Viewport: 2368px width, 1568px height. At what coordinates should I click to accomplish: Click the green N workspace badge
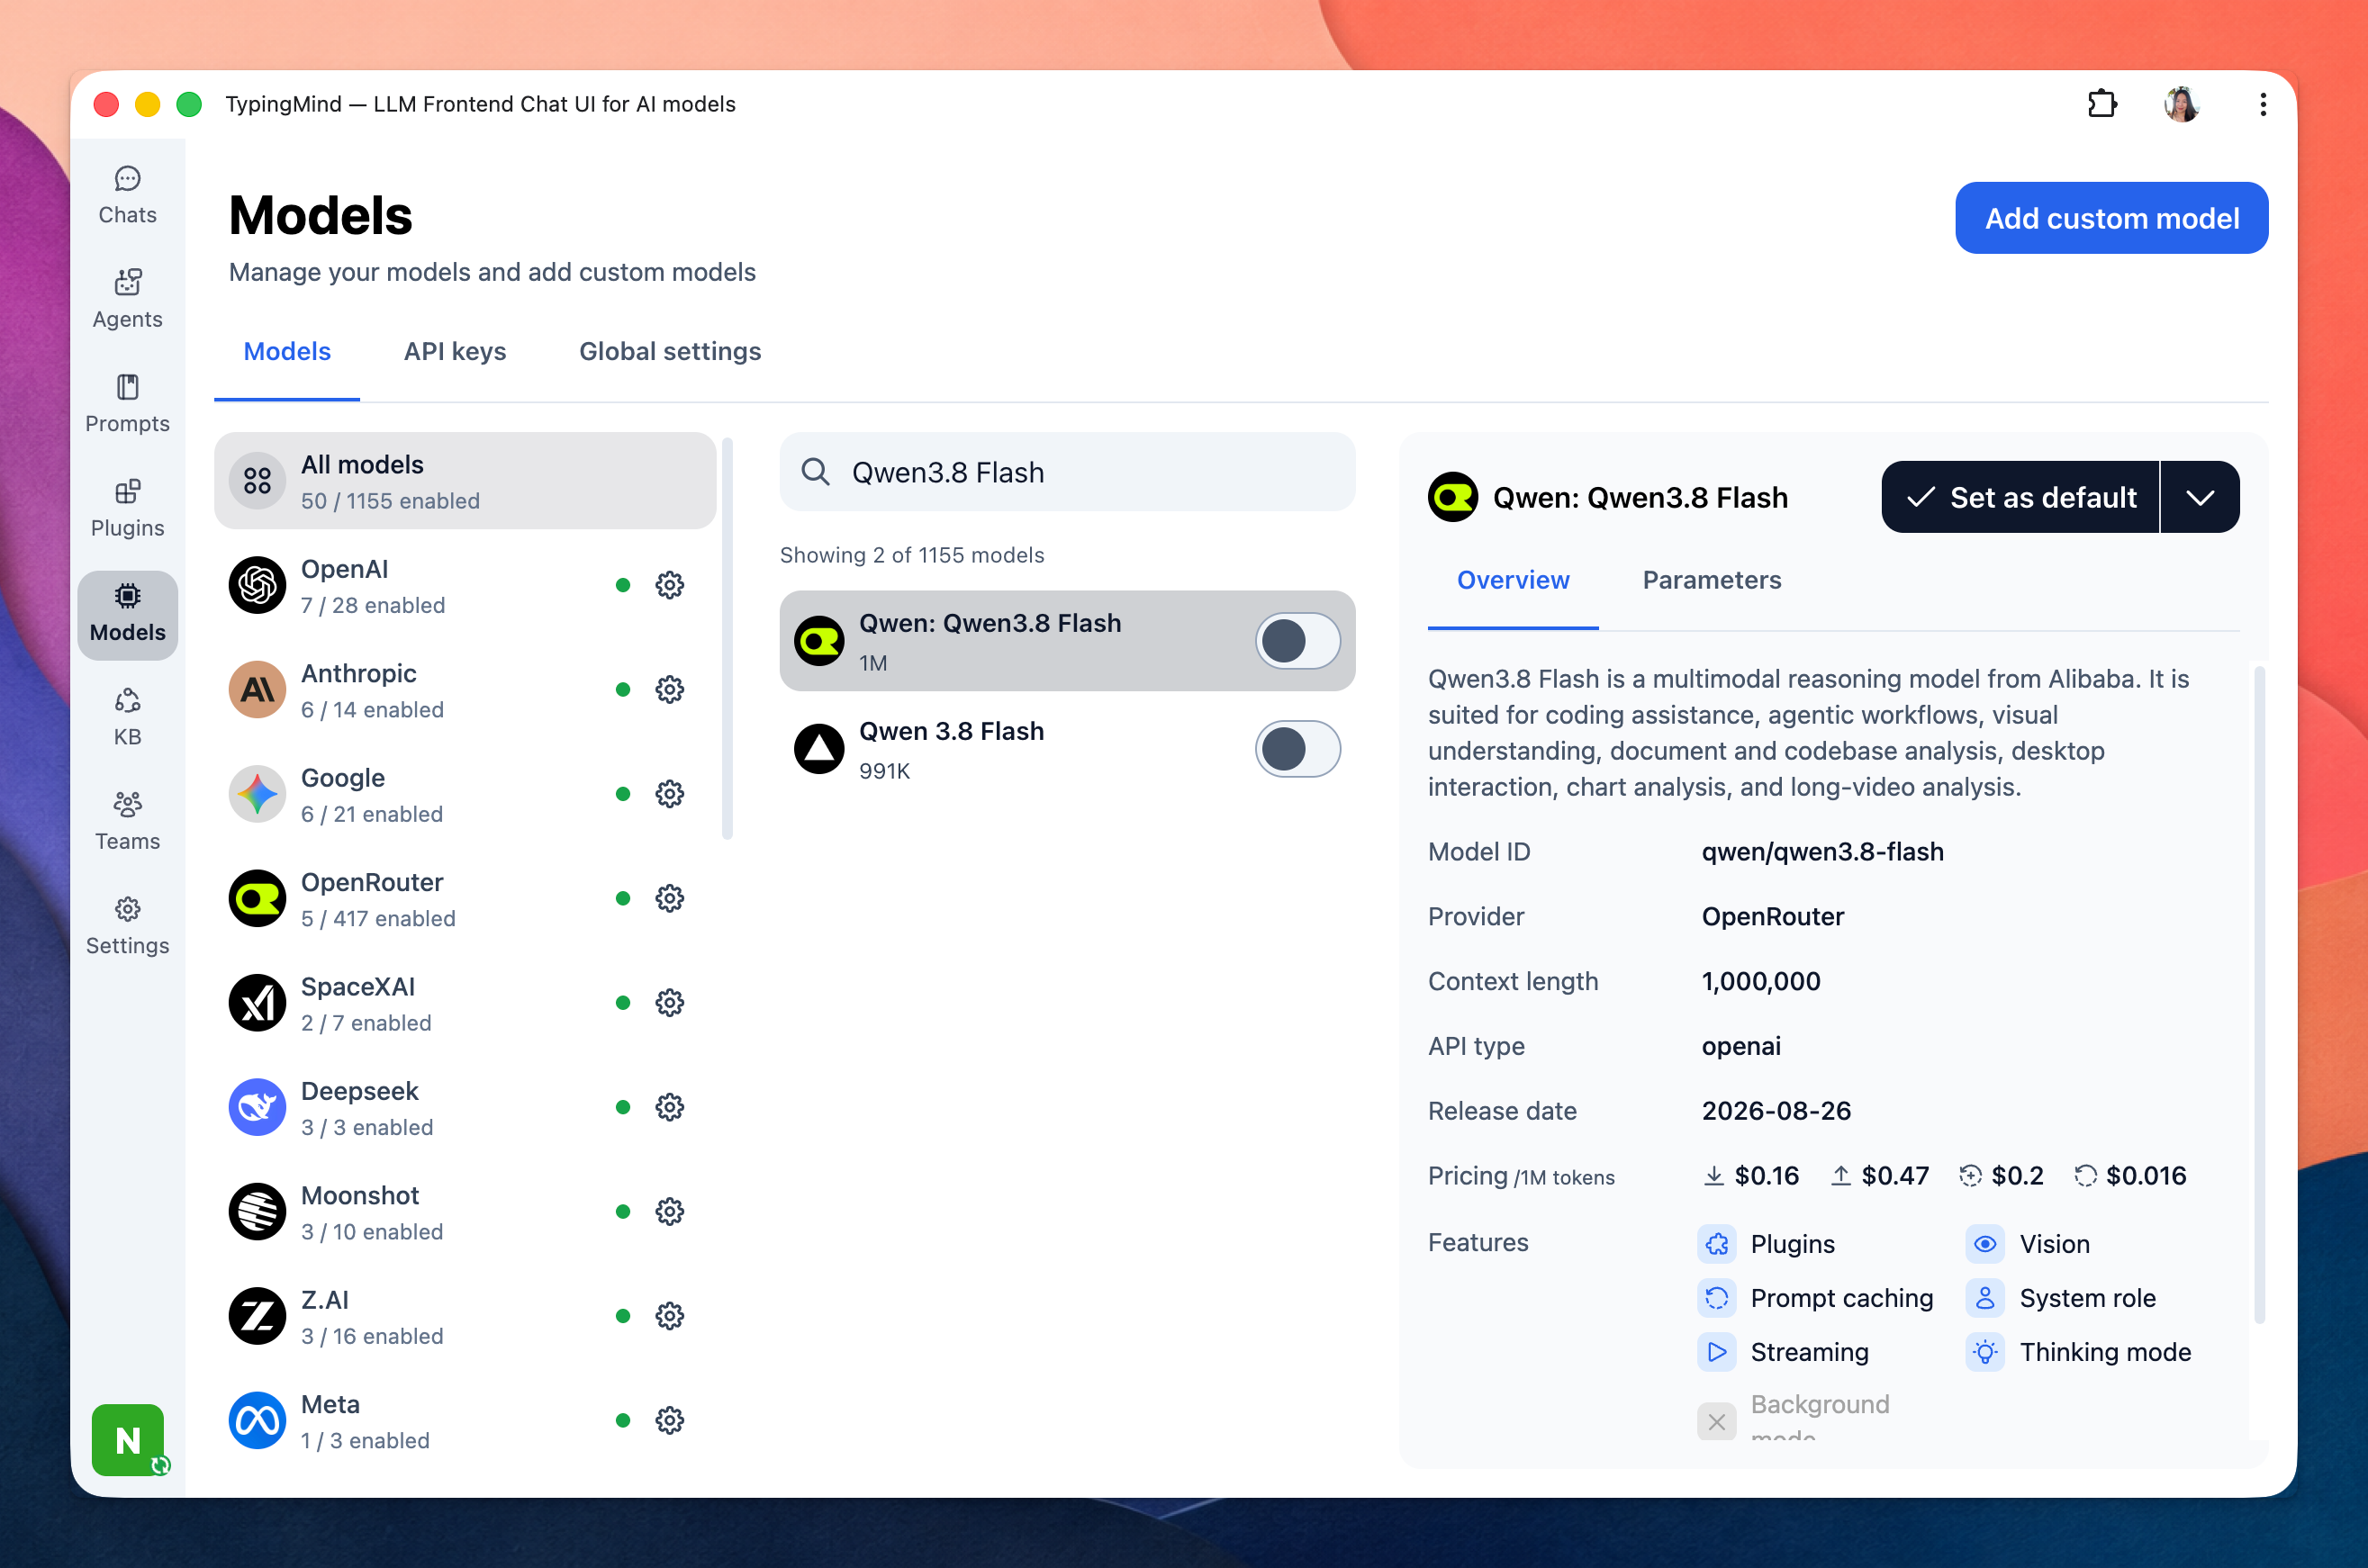[x=128, y=1439]
